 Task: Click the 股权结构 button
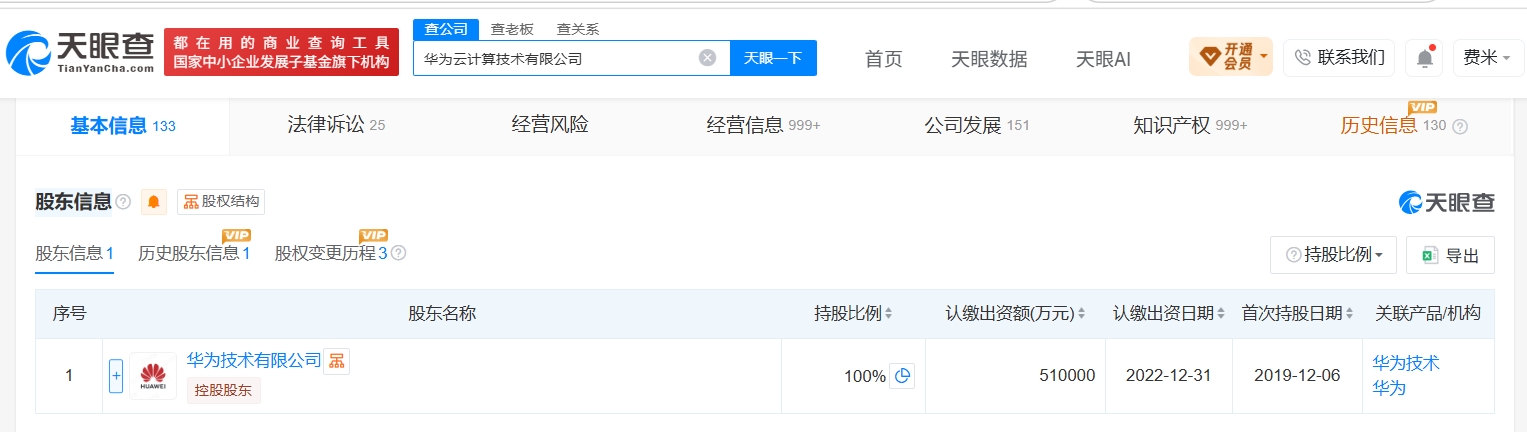[x=221, y=202]
